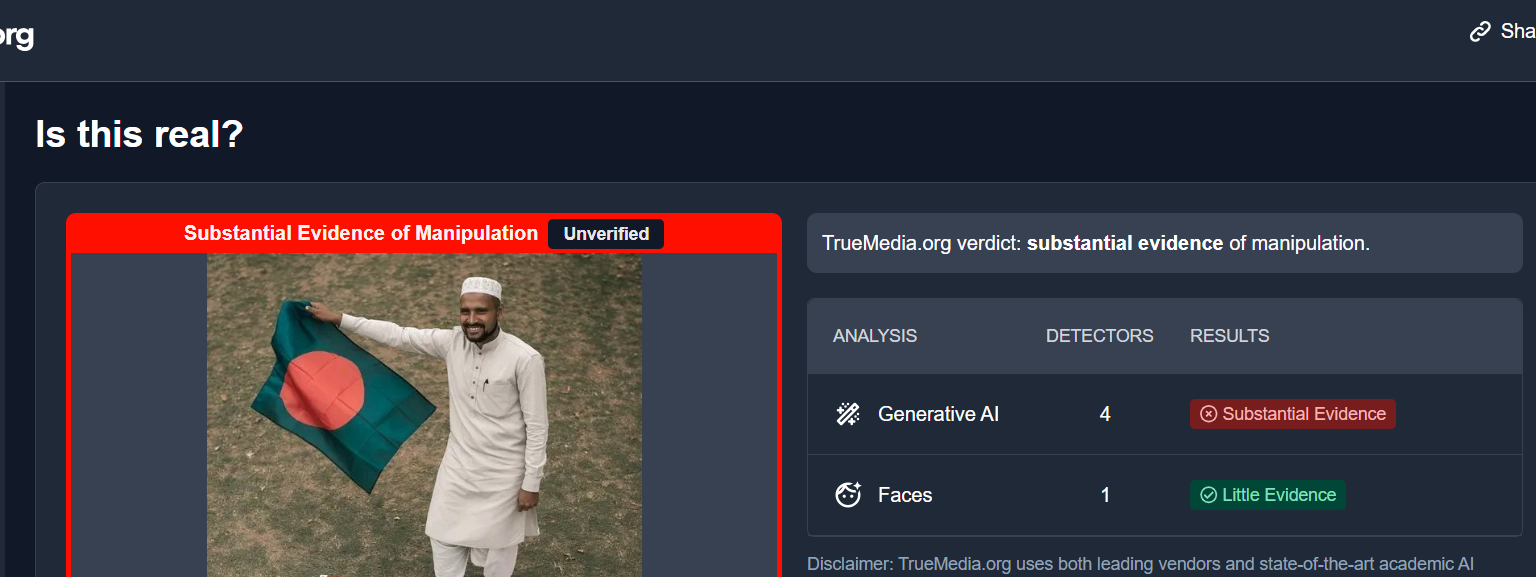Click the Share text label
This screenshot has height=577, width=1536.
pyautogui.click(x=1518, y=32)
